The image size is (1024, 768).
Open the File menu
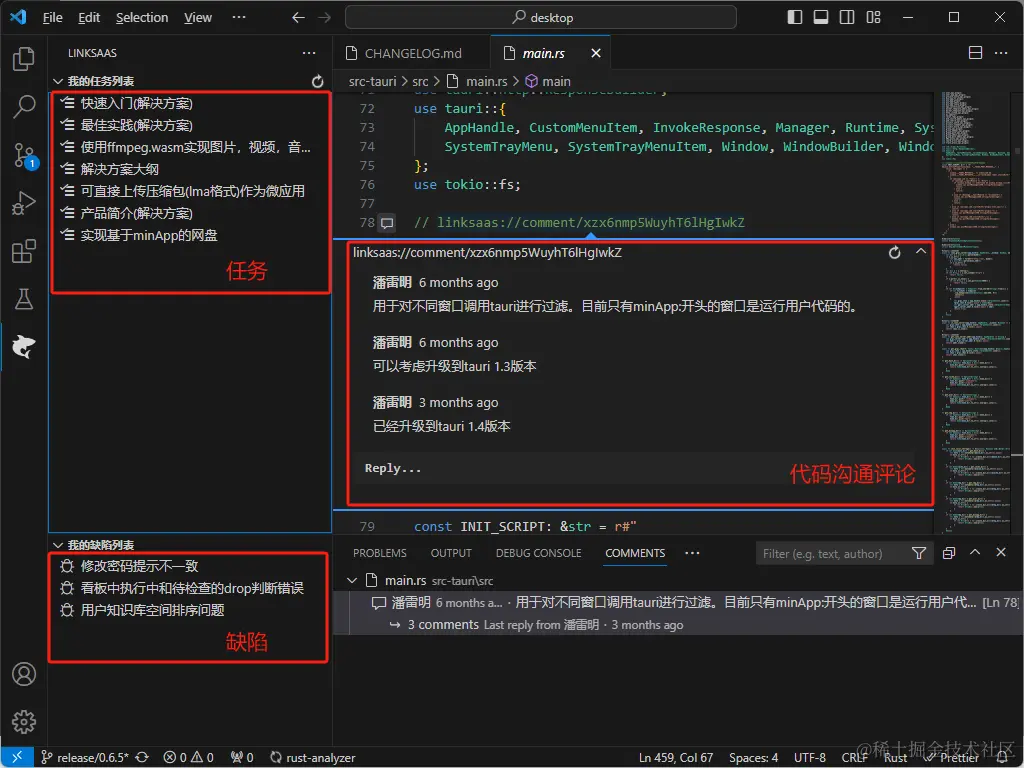coord(52,18)
